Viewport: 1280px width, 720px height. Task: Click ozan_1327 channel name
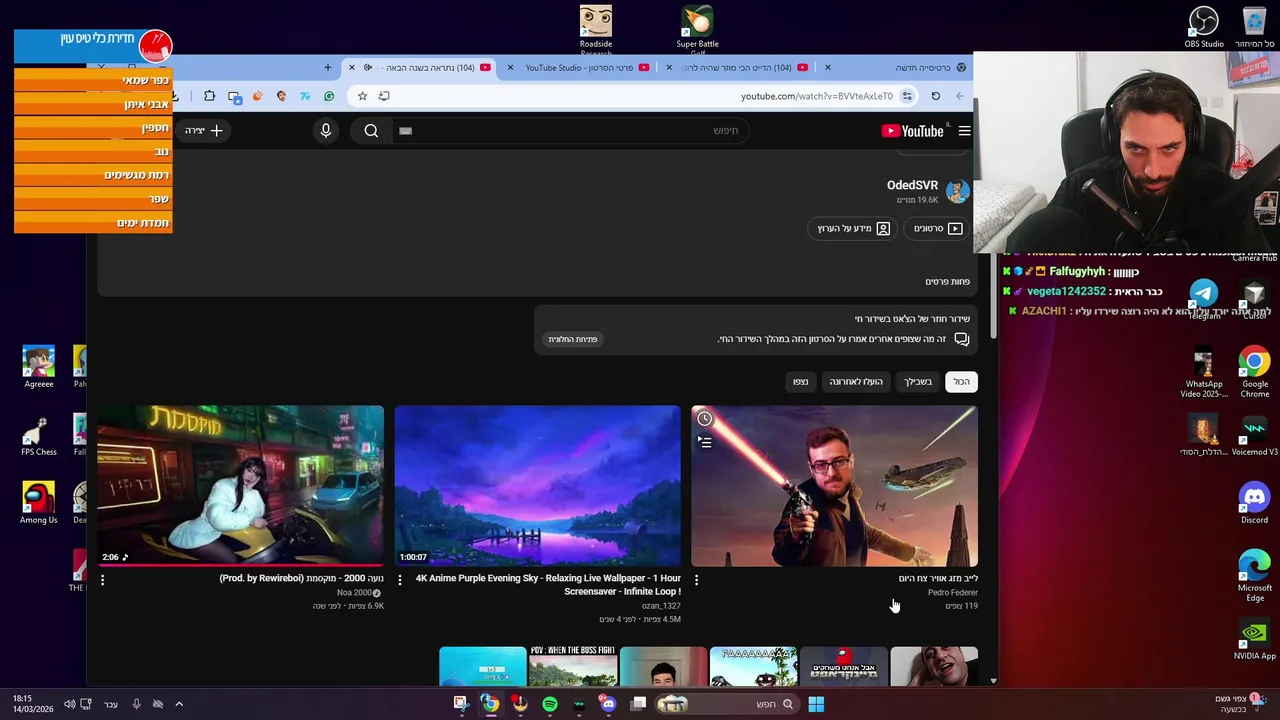click(x=661, y=605)
